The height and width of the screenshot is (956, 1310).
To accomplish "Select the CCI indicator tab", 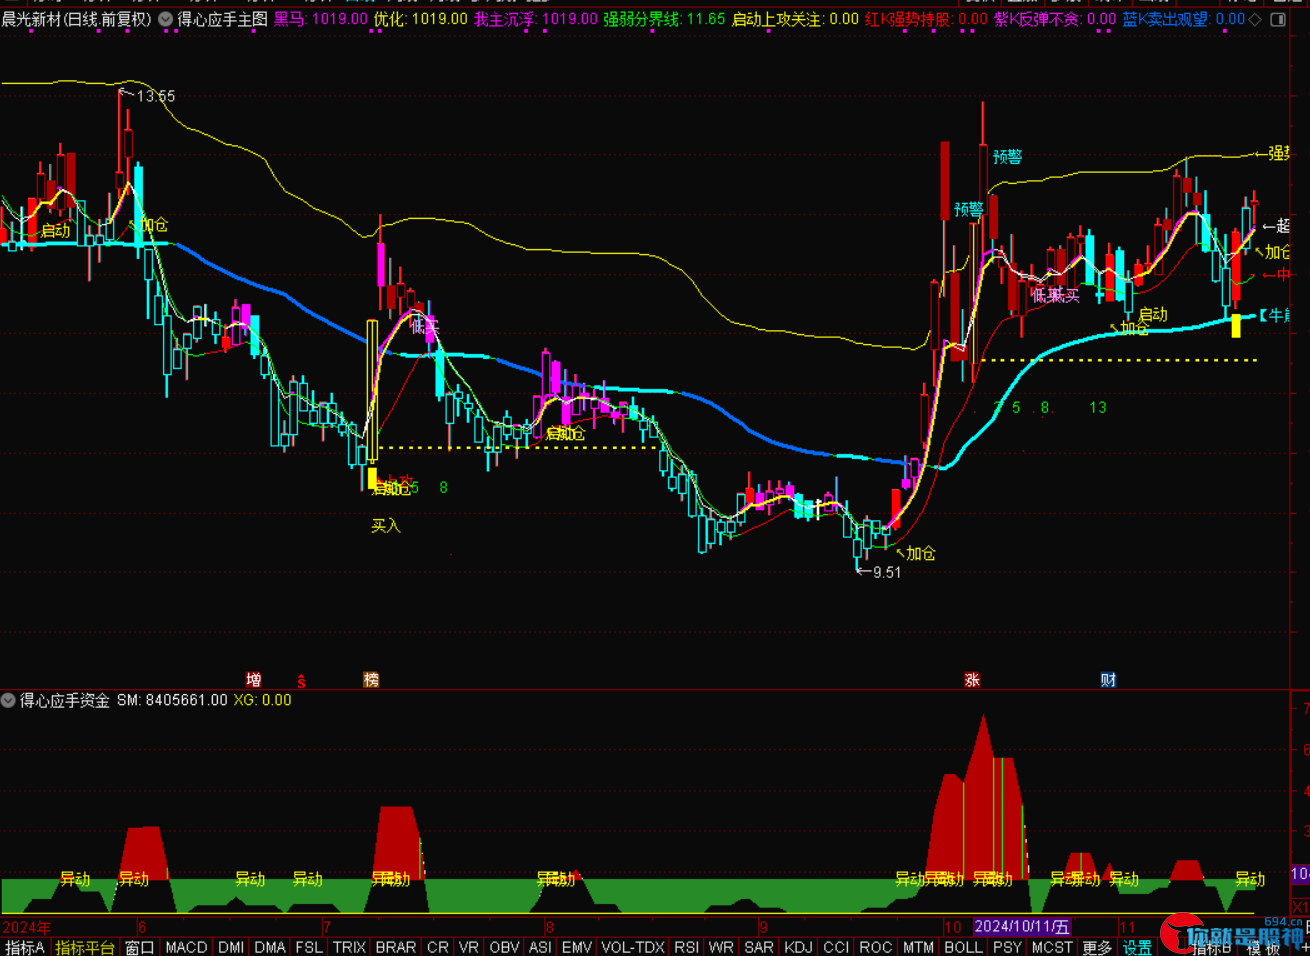I will [836, 947].
